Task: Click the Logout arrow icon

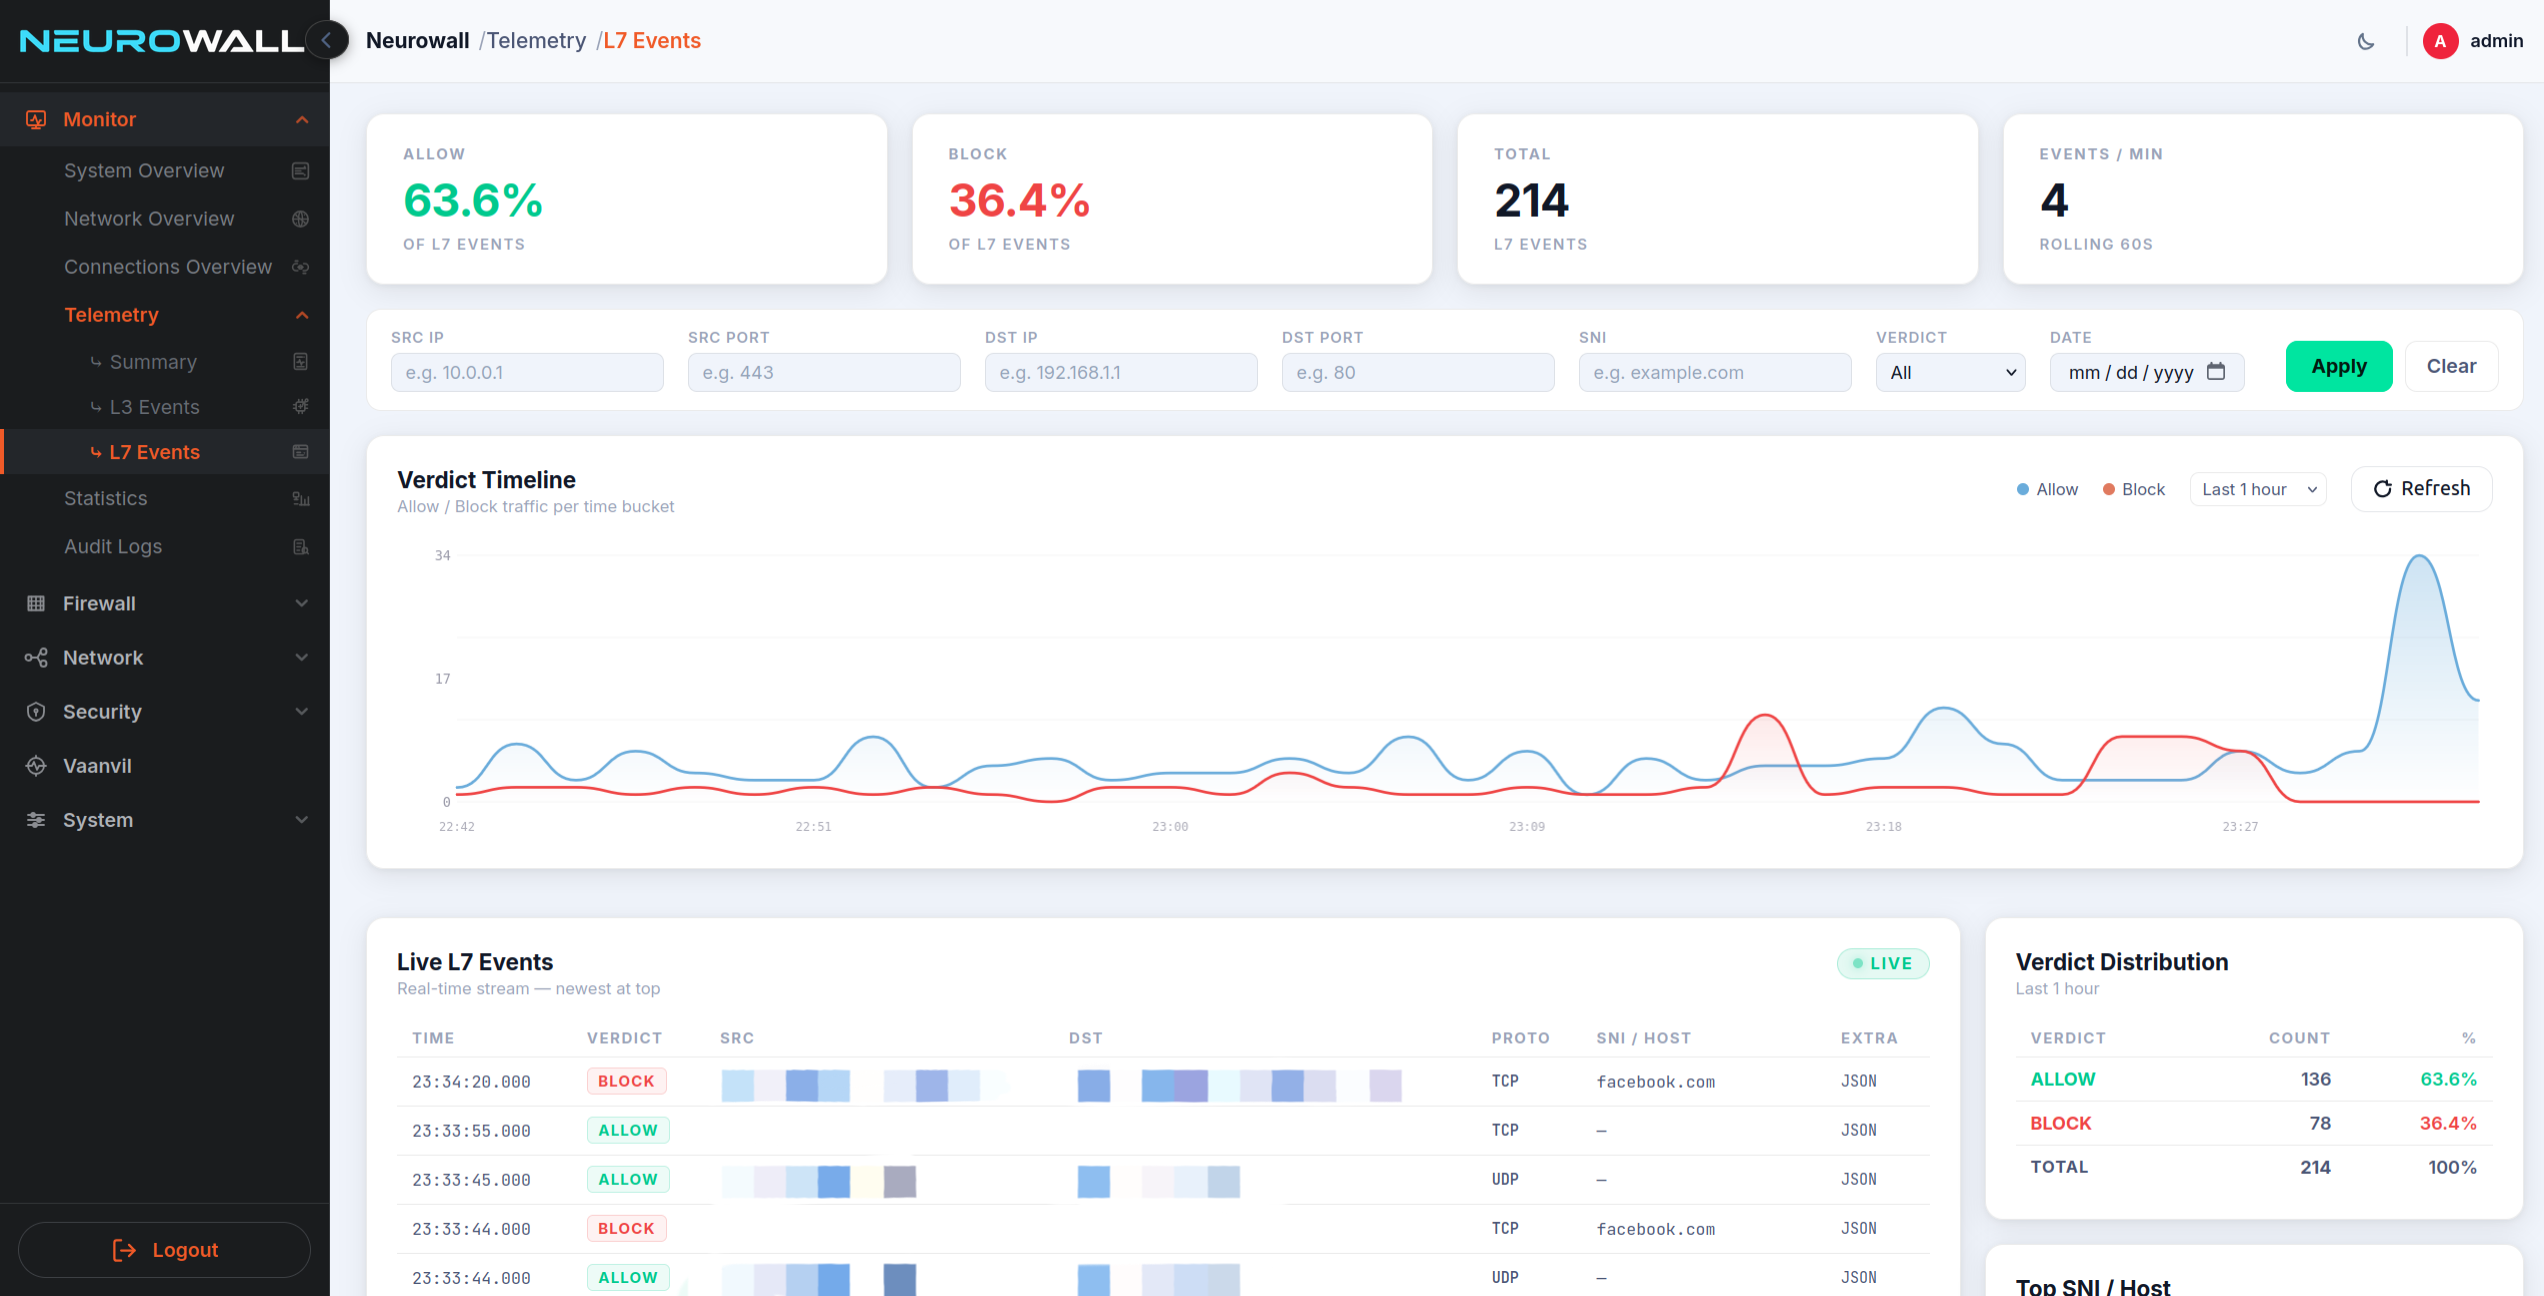Action: [x=125, y=1250]
